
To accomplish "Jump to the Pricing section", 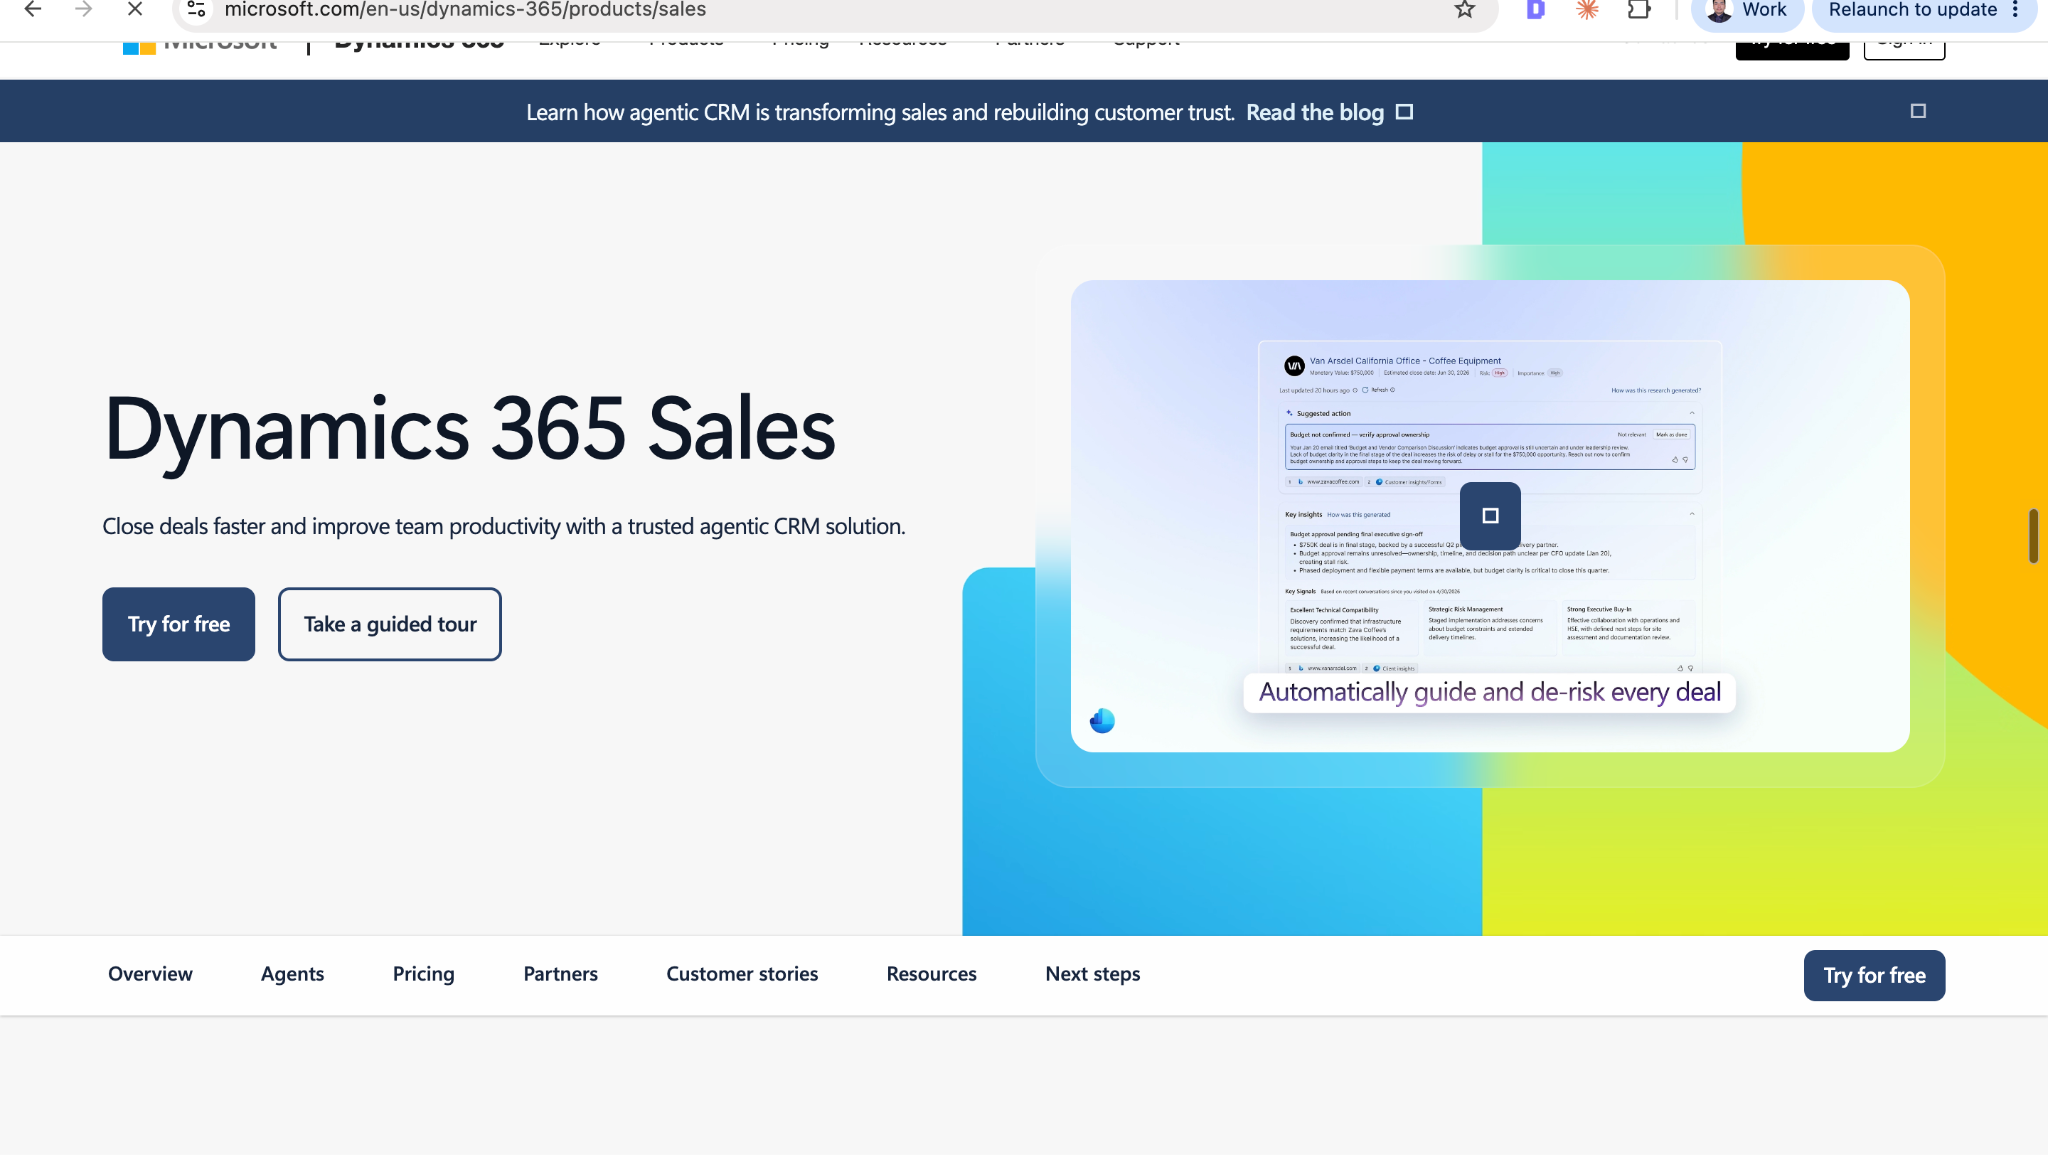I will pyautogui.click(x=423, y=974).
